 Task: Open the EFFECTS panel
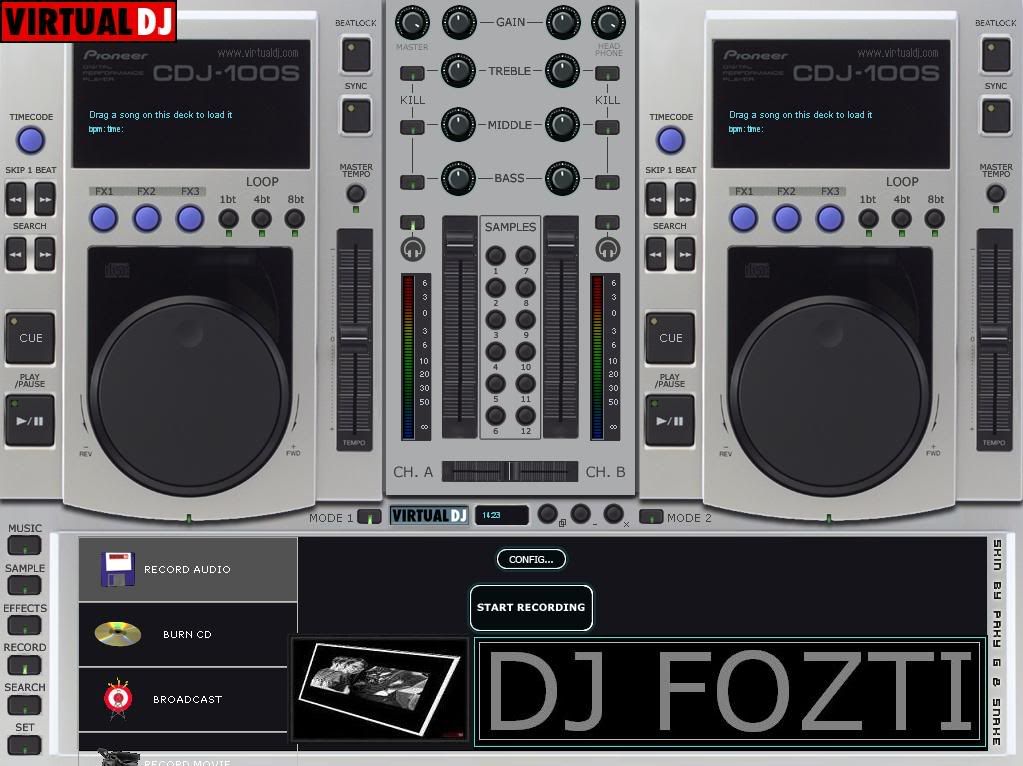click(x=24, y=625)
